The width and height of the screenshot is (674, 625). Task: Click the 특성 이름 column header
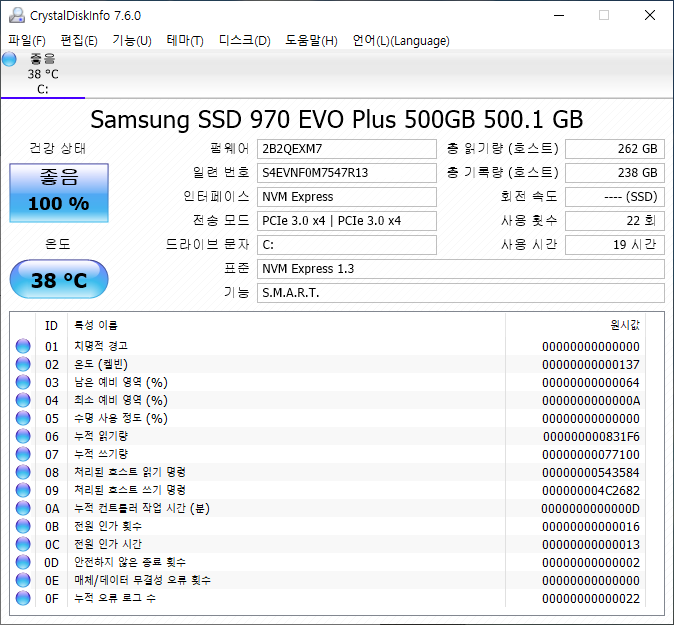96,325
